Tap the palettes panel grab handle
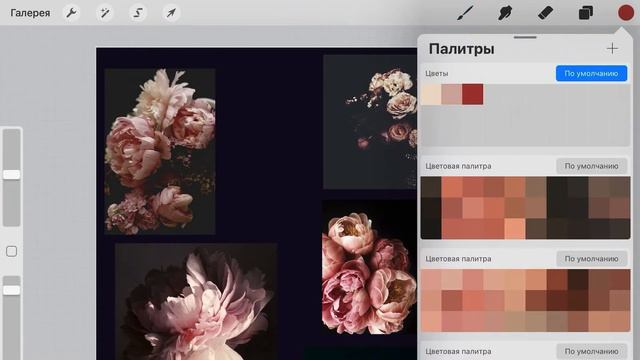640x360 pixels. pos(525,37)
